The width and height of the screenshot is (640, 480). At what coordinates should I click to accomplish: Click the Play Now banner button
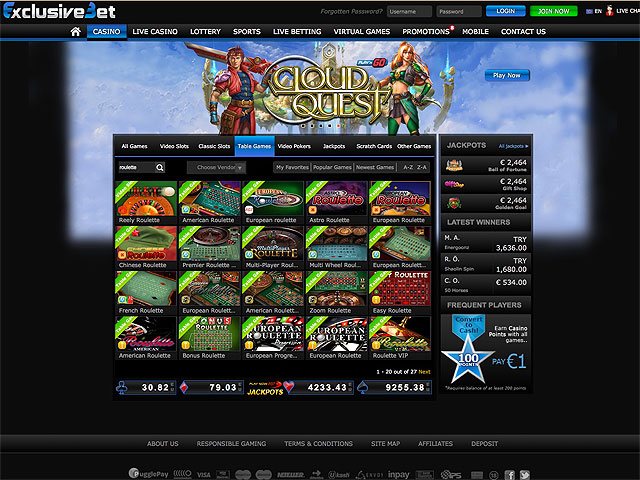click(x=507, y=75)
